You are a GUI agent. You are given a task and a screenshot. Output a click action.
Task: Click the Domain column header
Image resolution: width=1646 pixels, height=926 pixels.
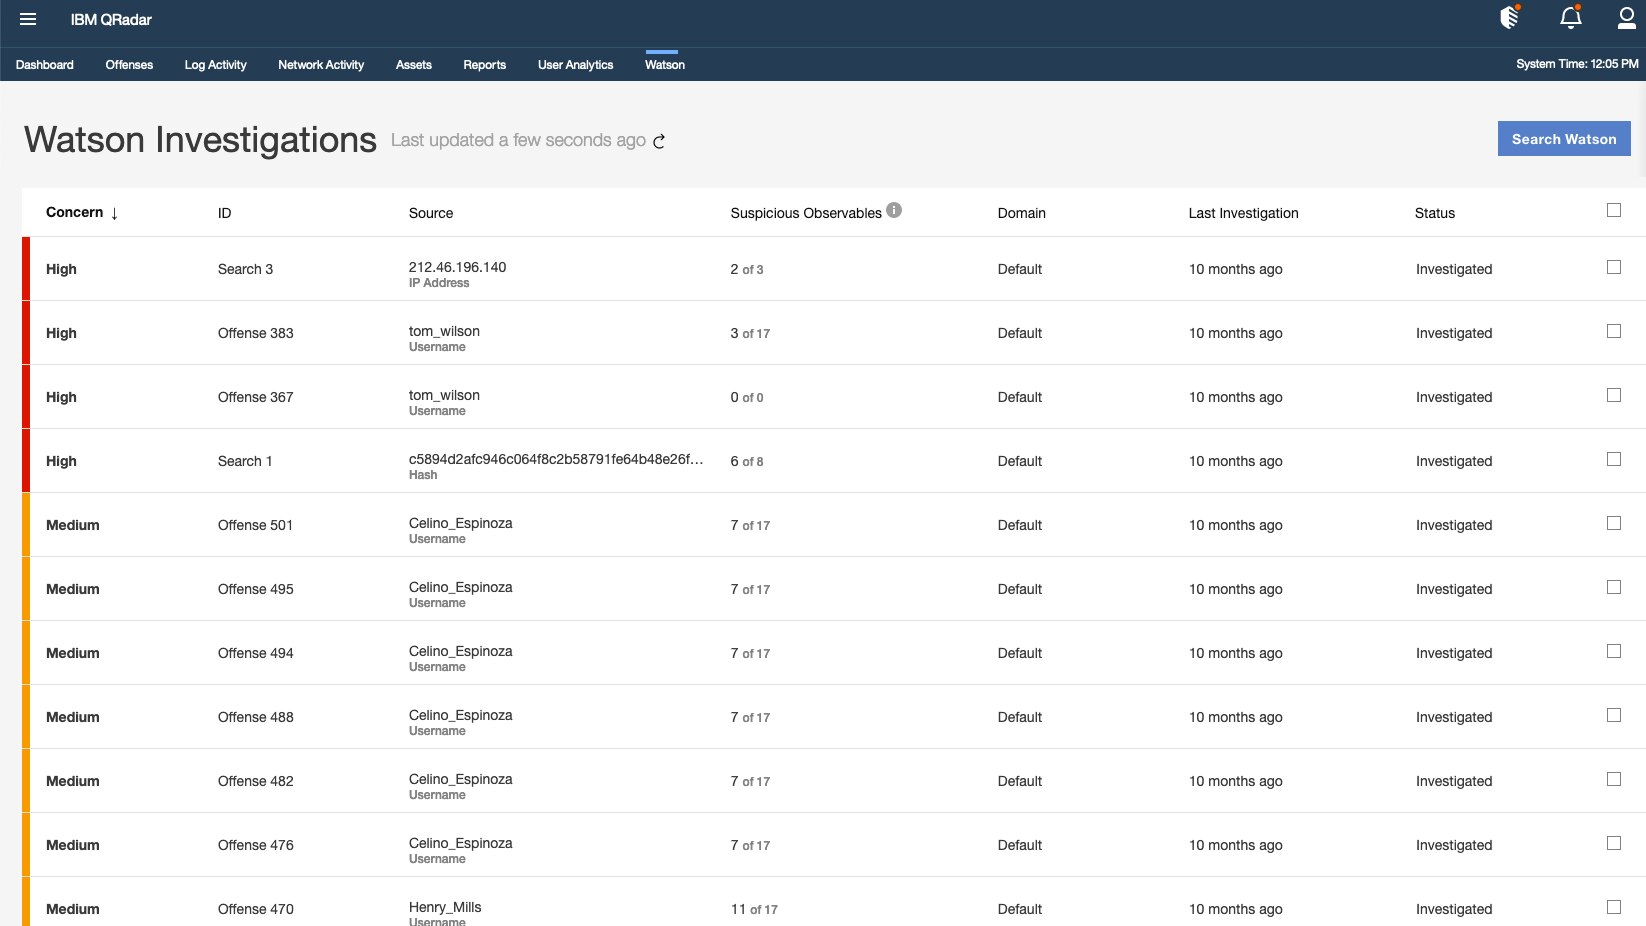1021,213
